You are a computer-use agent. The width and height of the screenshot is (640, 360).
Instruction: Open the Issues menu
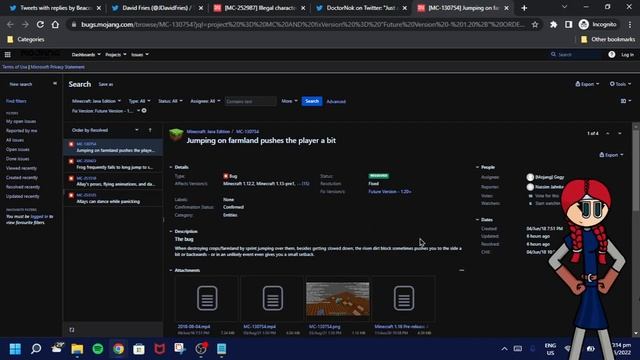[x=140, y=54]
